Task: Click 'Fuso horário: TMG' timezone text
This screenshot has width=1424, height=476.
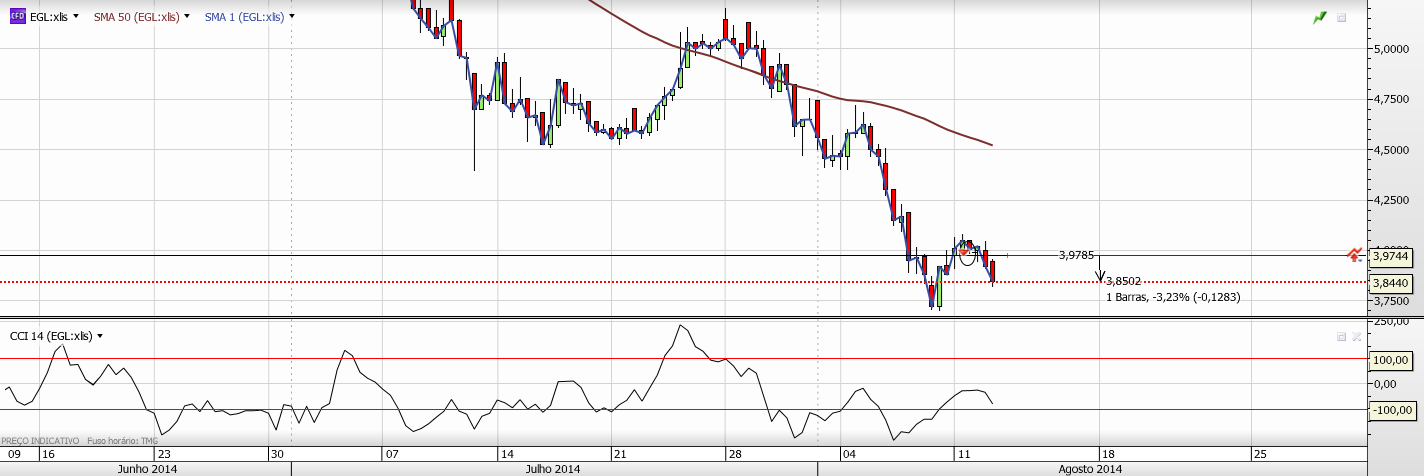Action: click(x=123, y=440)
